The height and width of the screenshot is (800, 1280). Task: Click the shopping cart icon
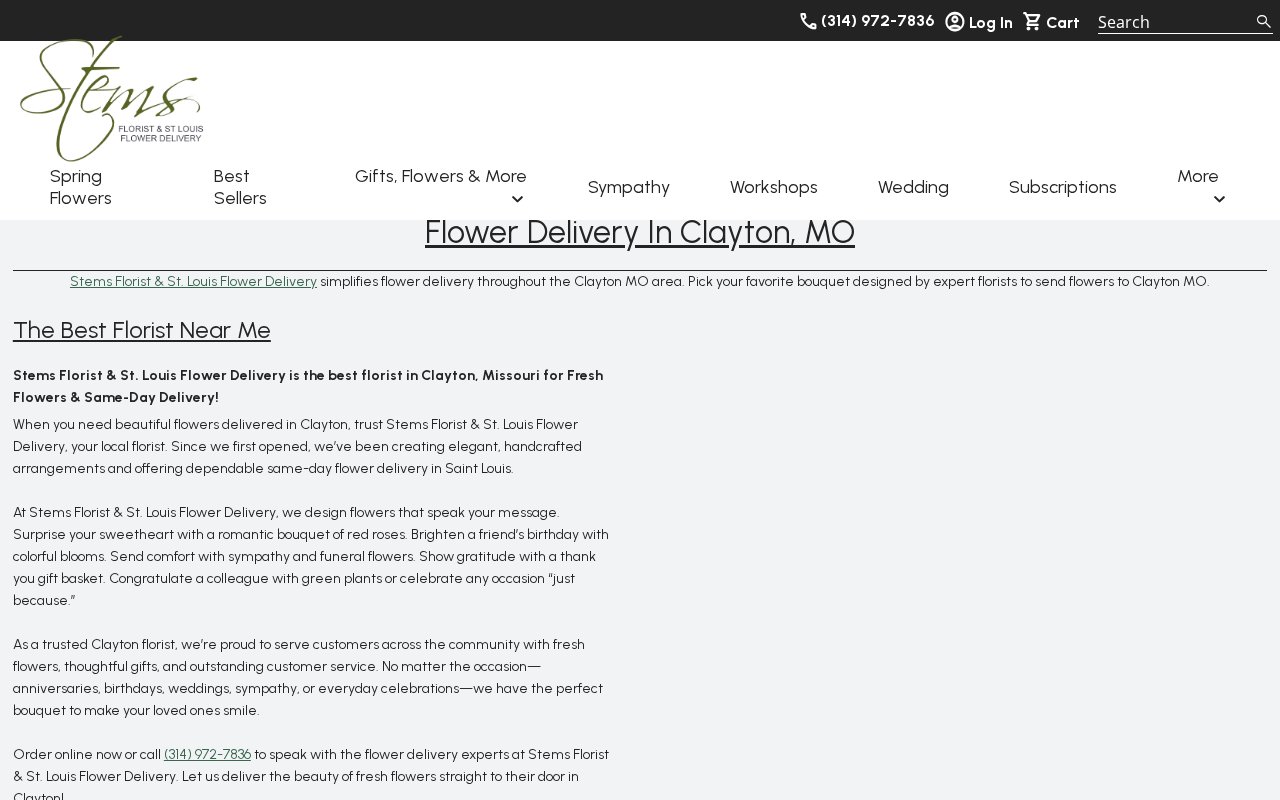pos(1033,21)
